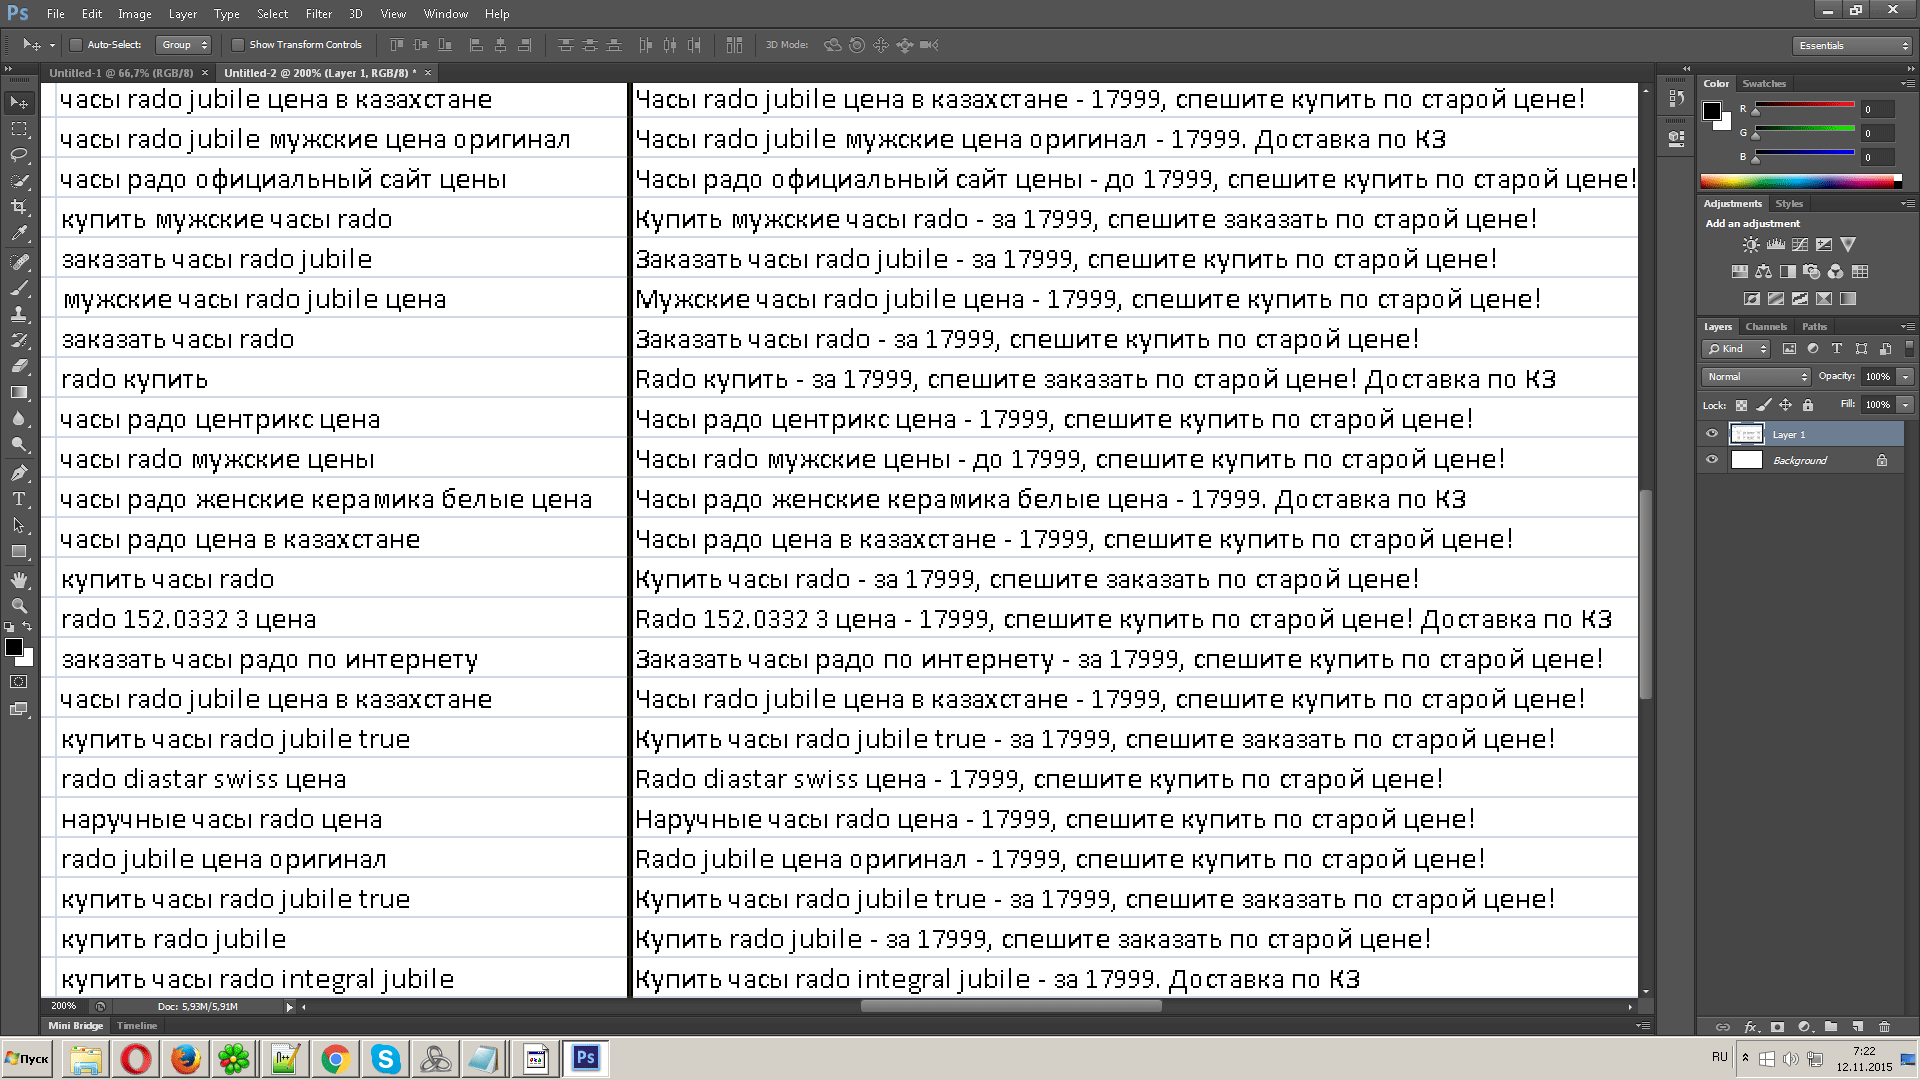Toggle Quick Mask mode
This screenshot has height=1080, width=1920.
(x=19, y=682)
